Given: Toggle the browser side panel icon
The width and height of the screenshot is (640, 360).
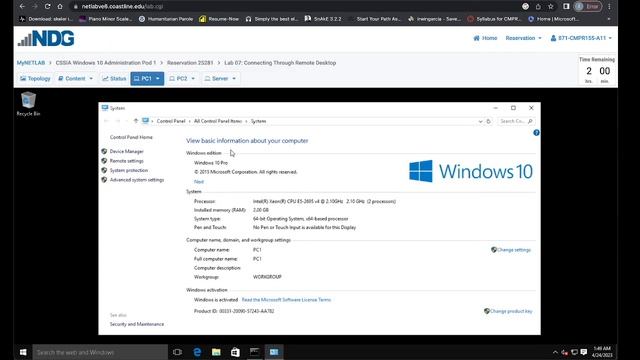Looking at the screenshot, I should pyautogui.click(x=566, y=7).
